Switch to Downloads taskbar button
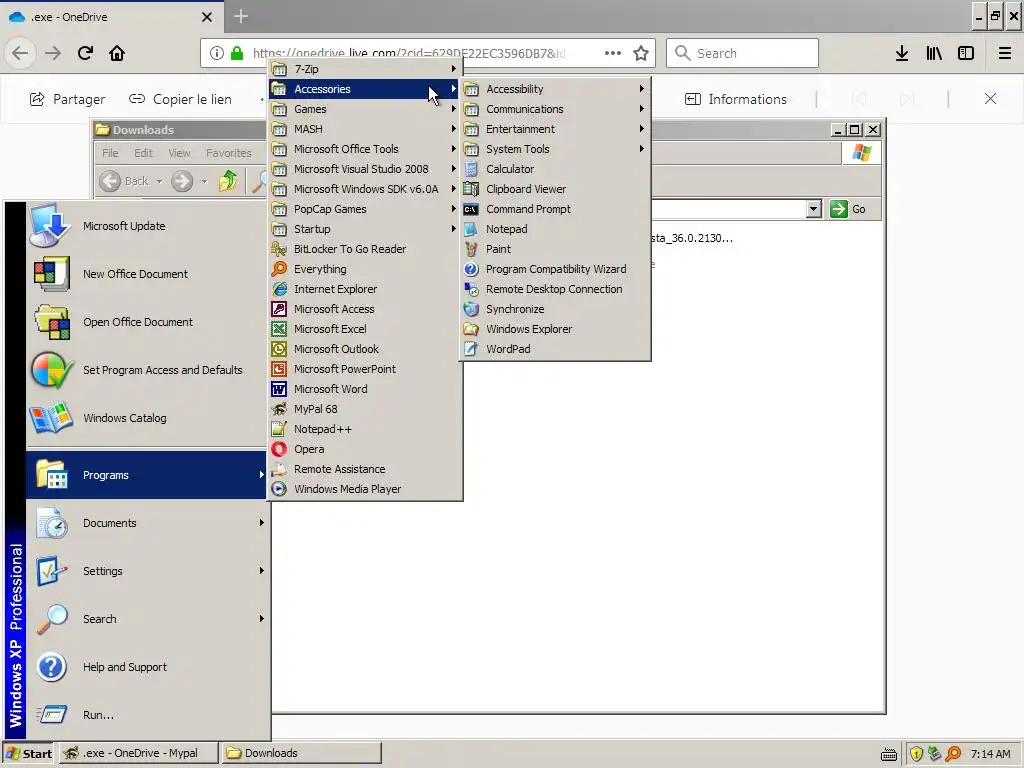 (x=302, y=753)
